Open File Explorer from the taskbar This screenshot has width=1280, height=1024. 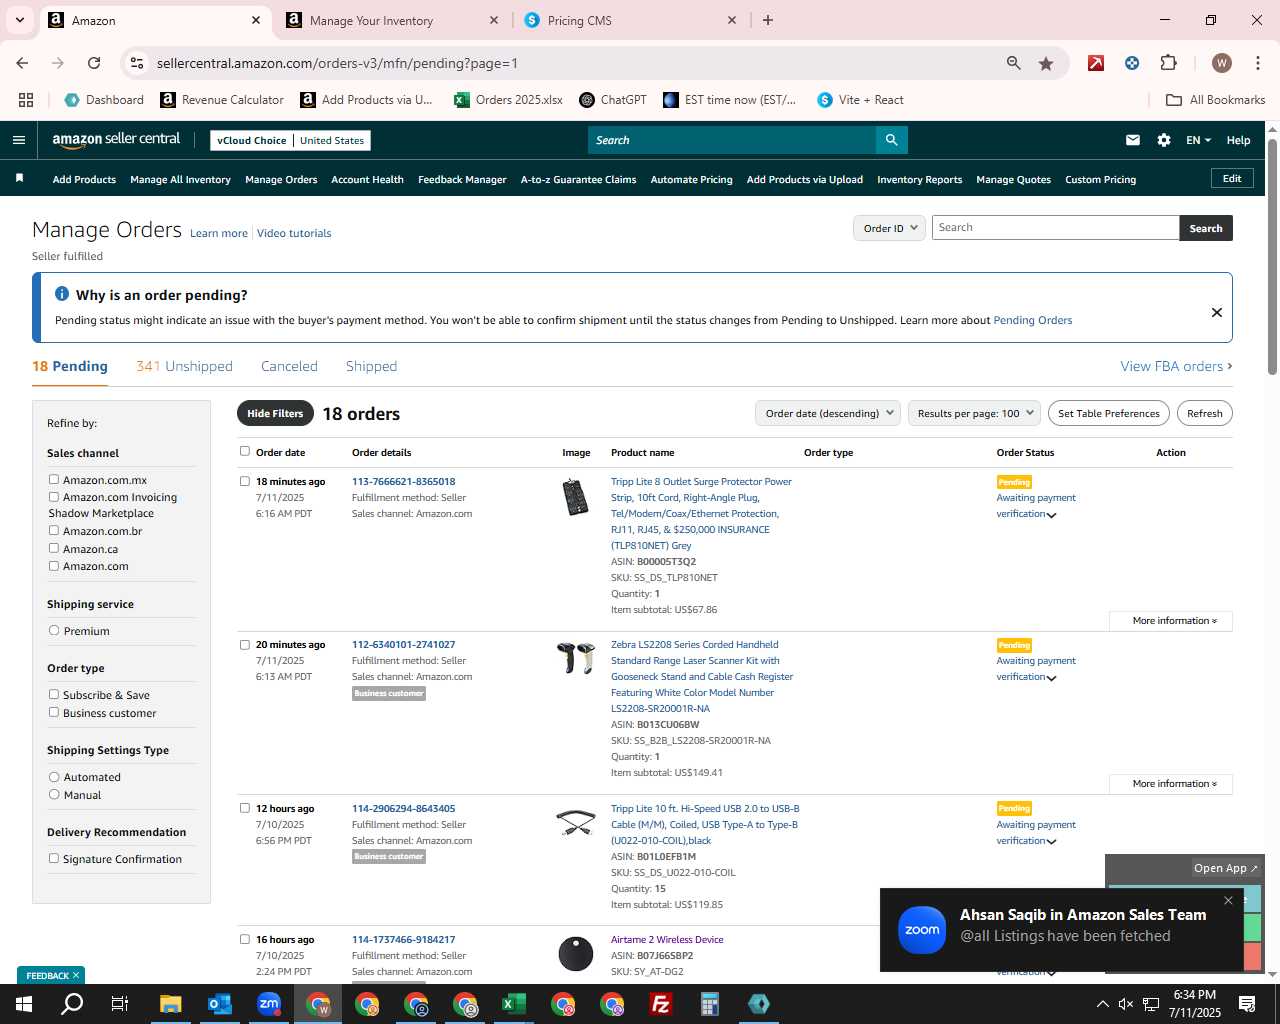pyautogui.click(x=171, y=1004)
